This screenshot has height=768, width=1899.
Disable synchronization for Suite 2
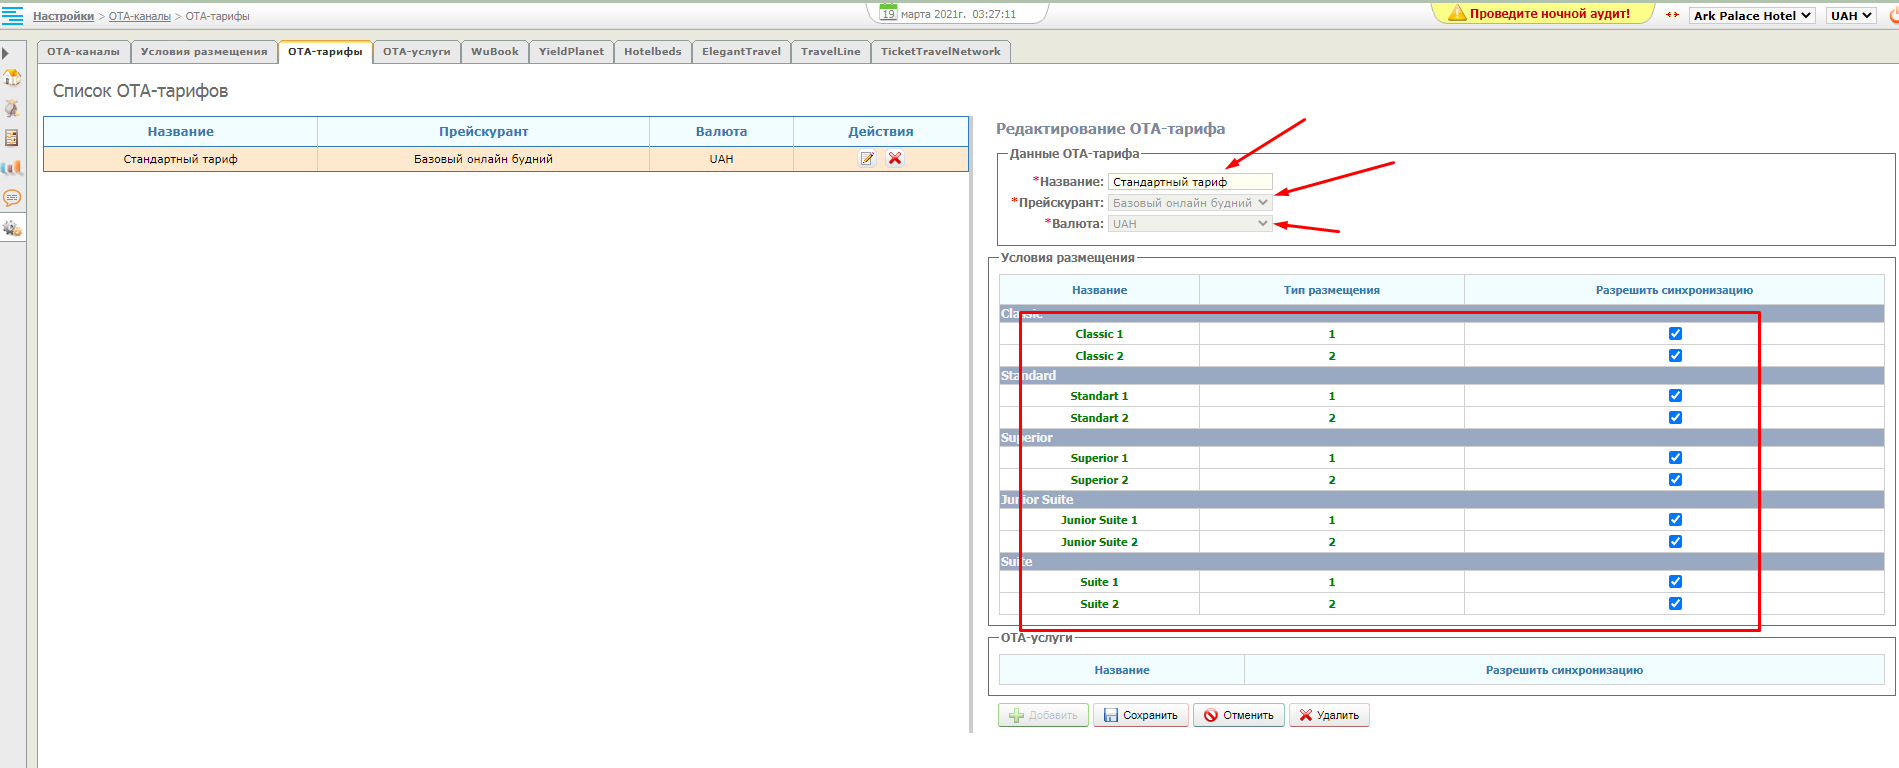[1675, 604]
